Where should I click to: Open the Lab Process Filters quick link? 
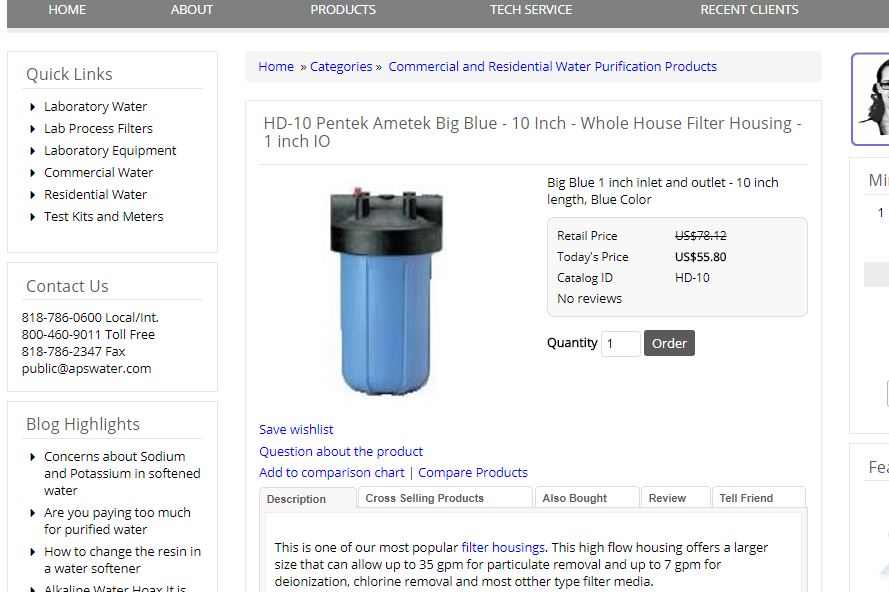point(99,129)
